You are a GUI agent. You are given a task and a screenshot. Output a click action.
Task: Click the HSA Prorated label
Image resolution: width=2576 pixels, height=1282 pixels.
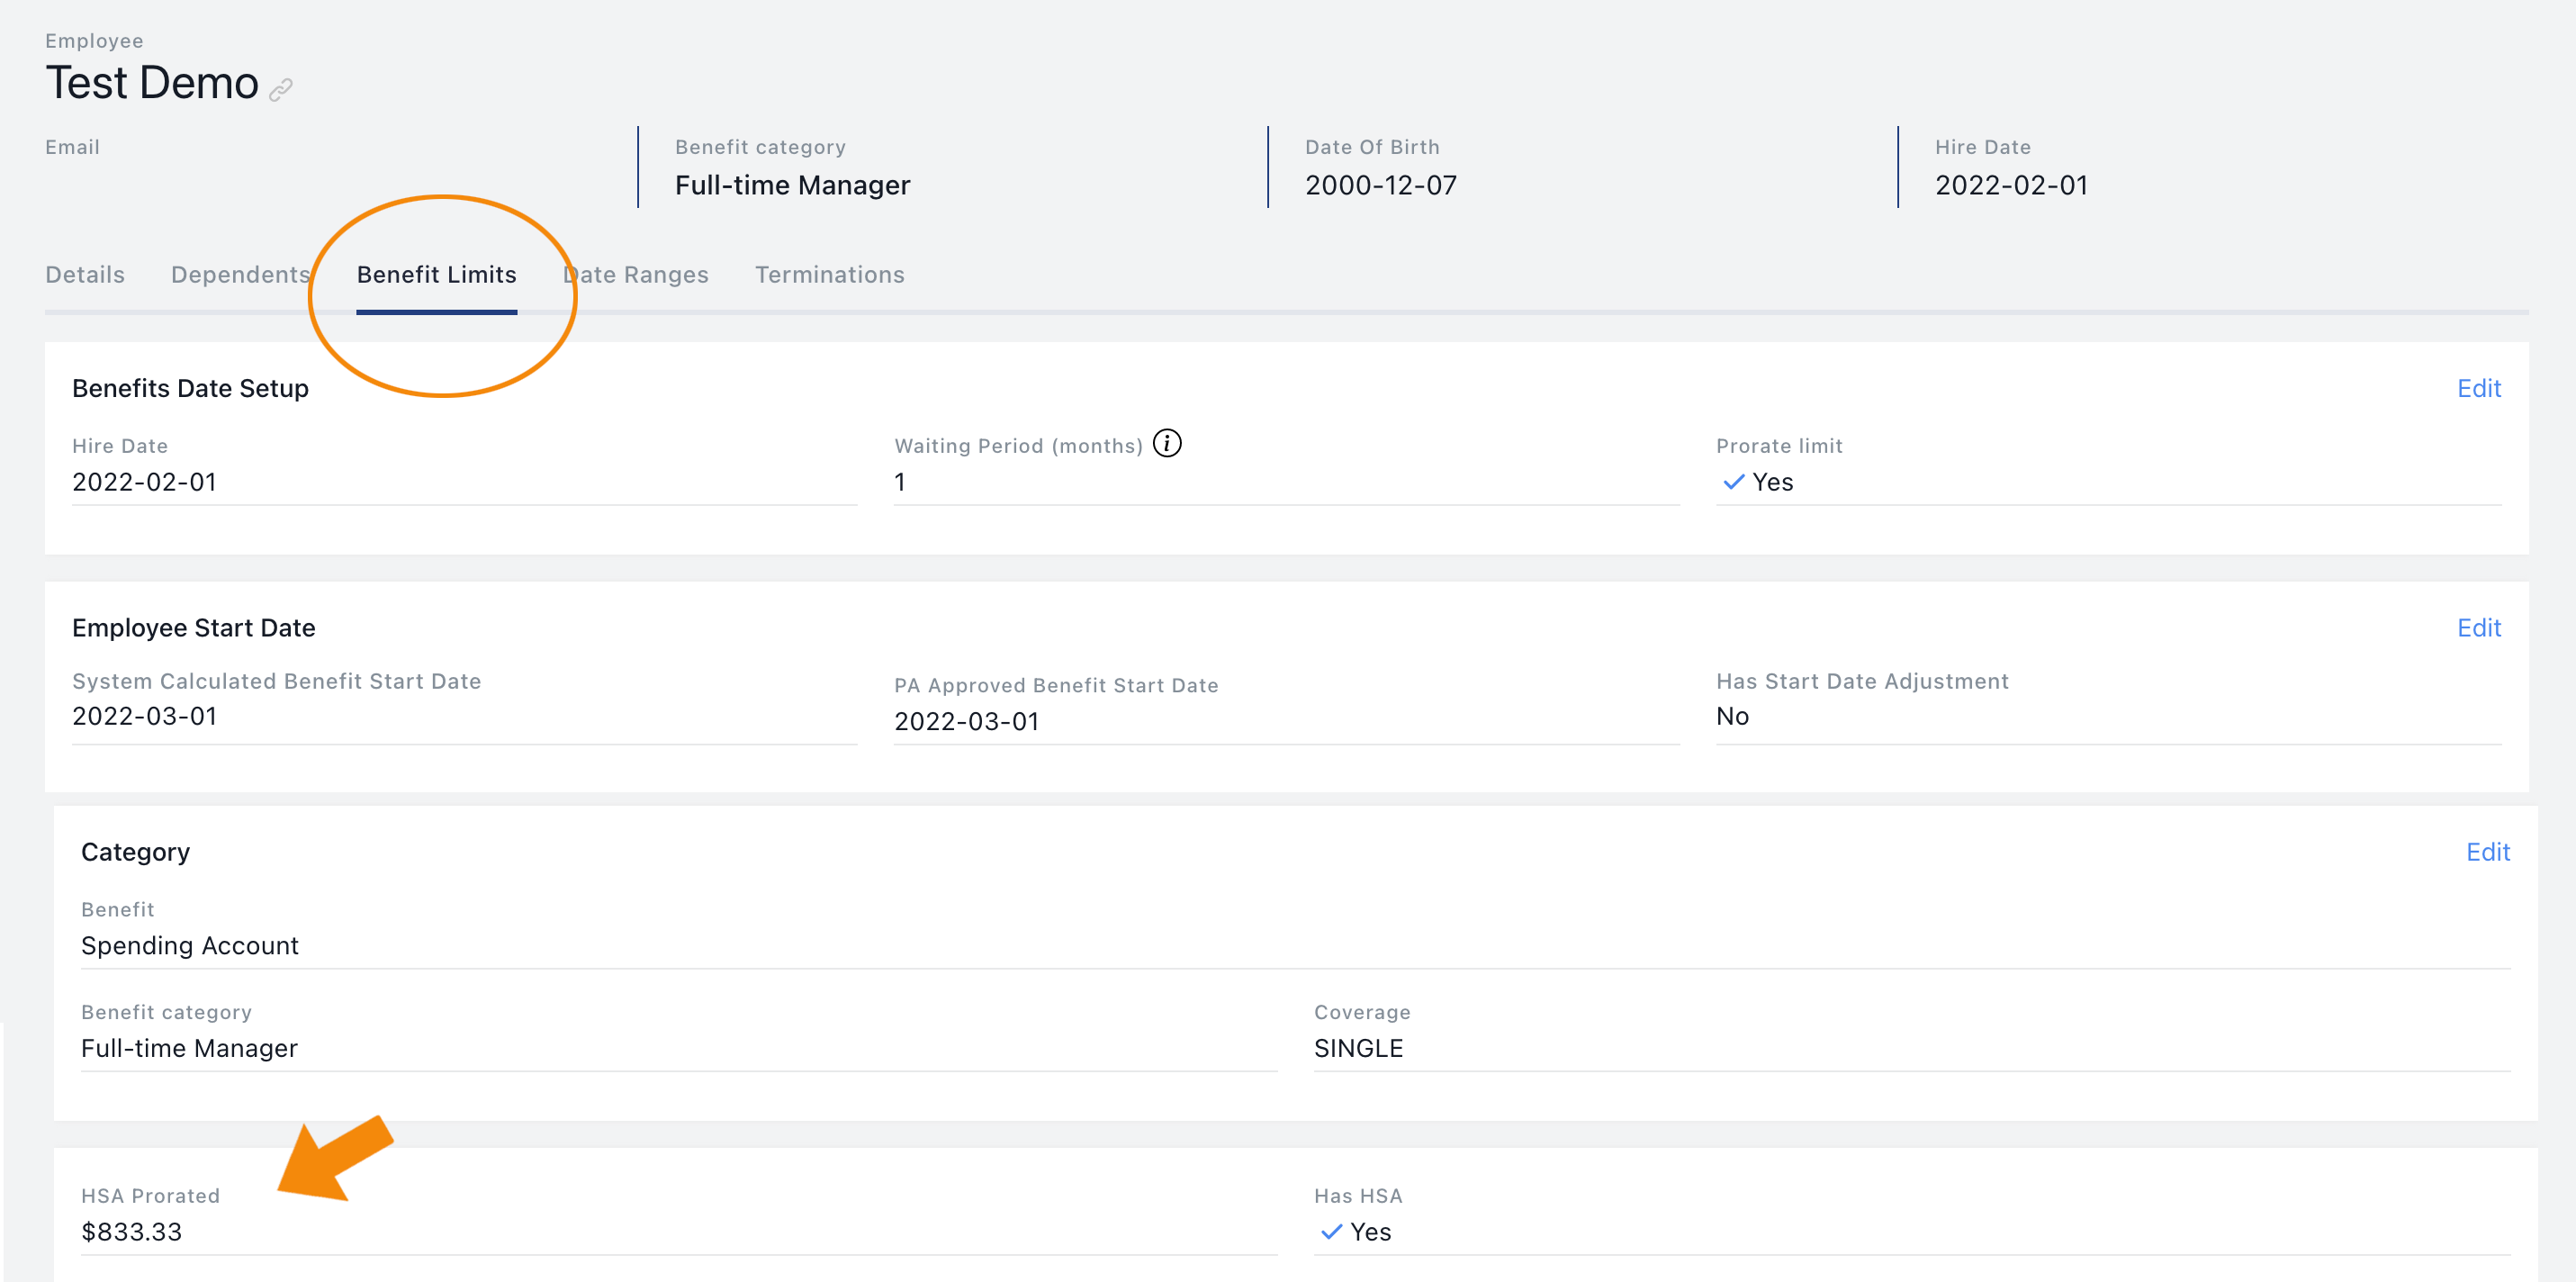point(150,1196)
